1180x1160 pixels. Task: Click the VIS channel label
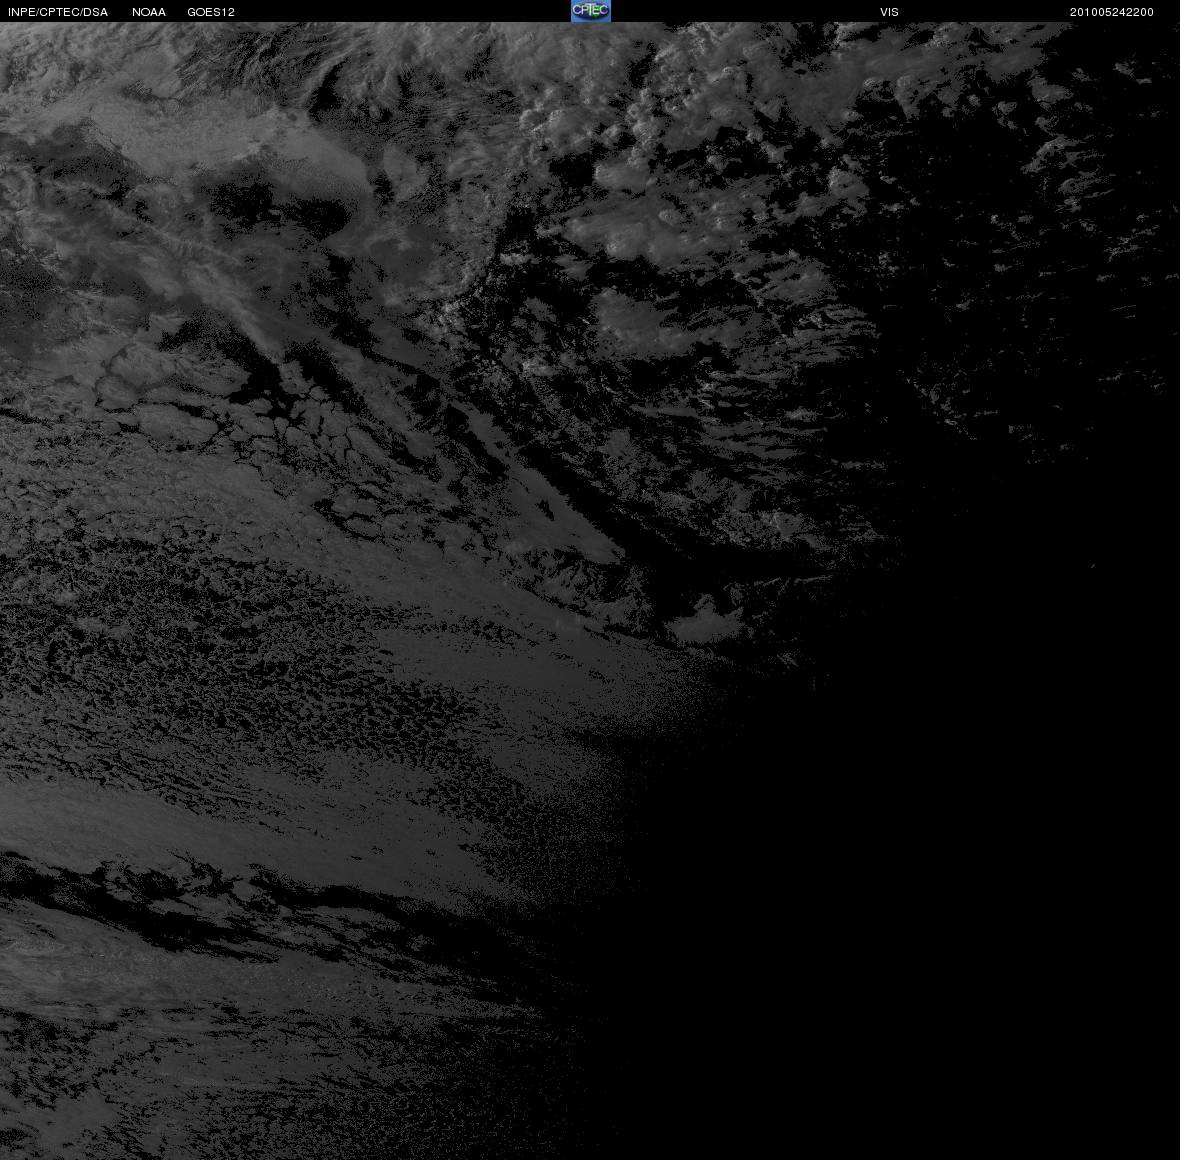[x=889, y=12]
